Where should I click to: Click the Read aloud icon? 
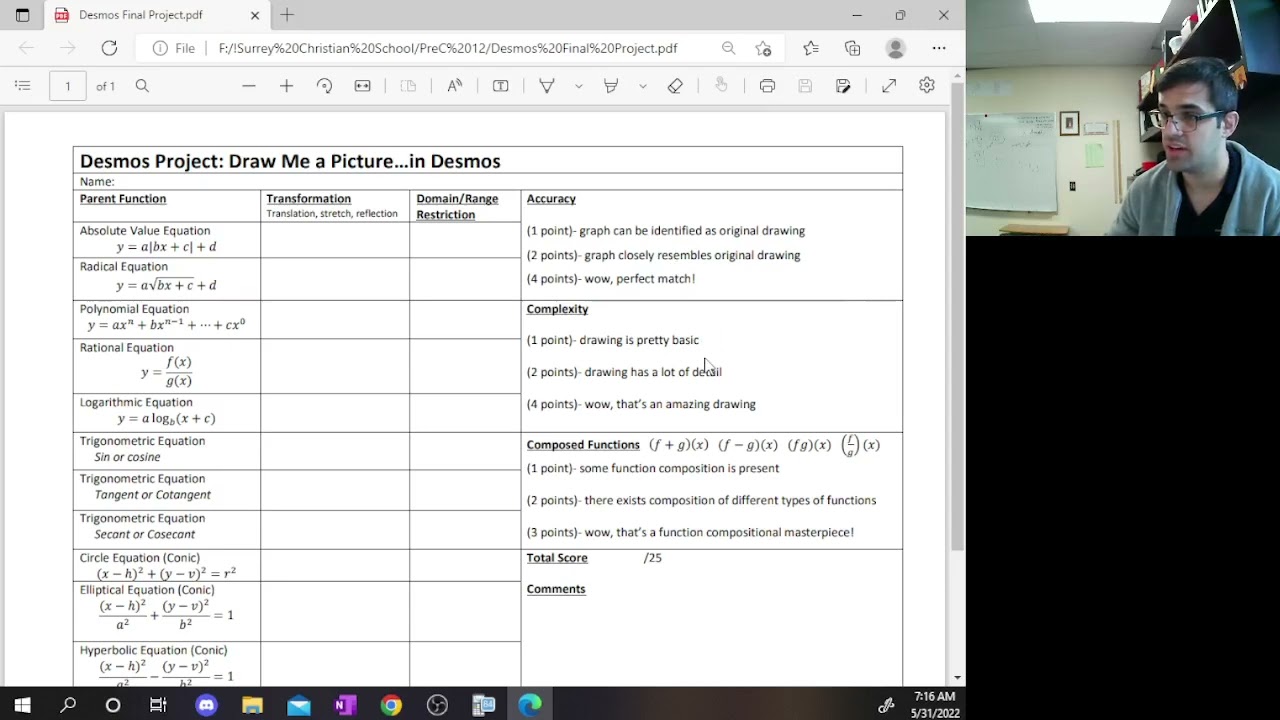click(455, 86)
